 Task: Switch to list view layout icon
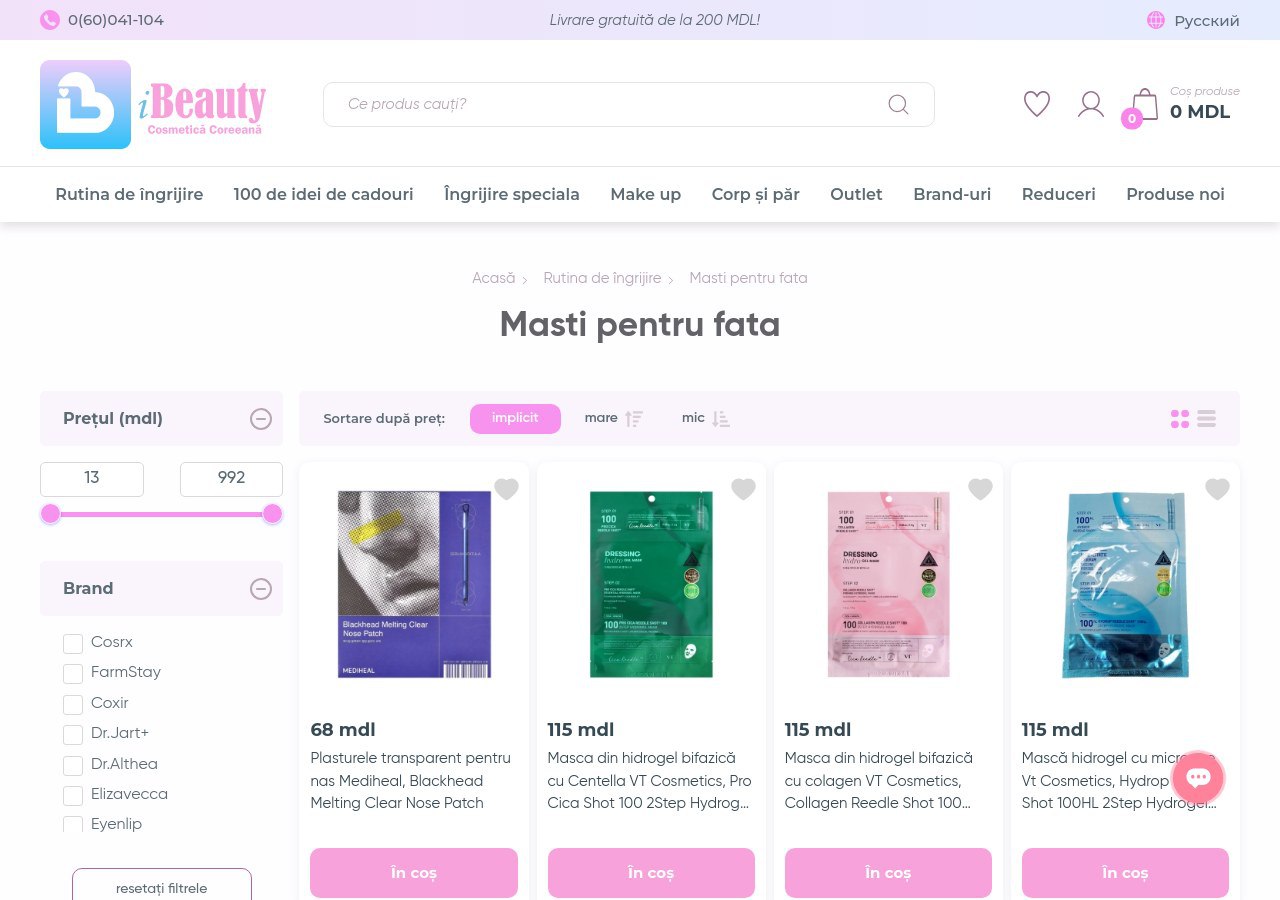1206,419
